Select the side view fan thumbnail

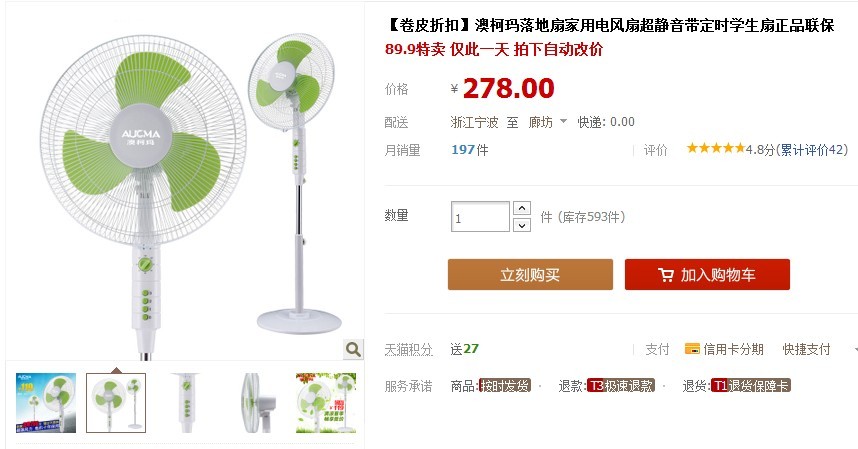click(x=256, y=403)
